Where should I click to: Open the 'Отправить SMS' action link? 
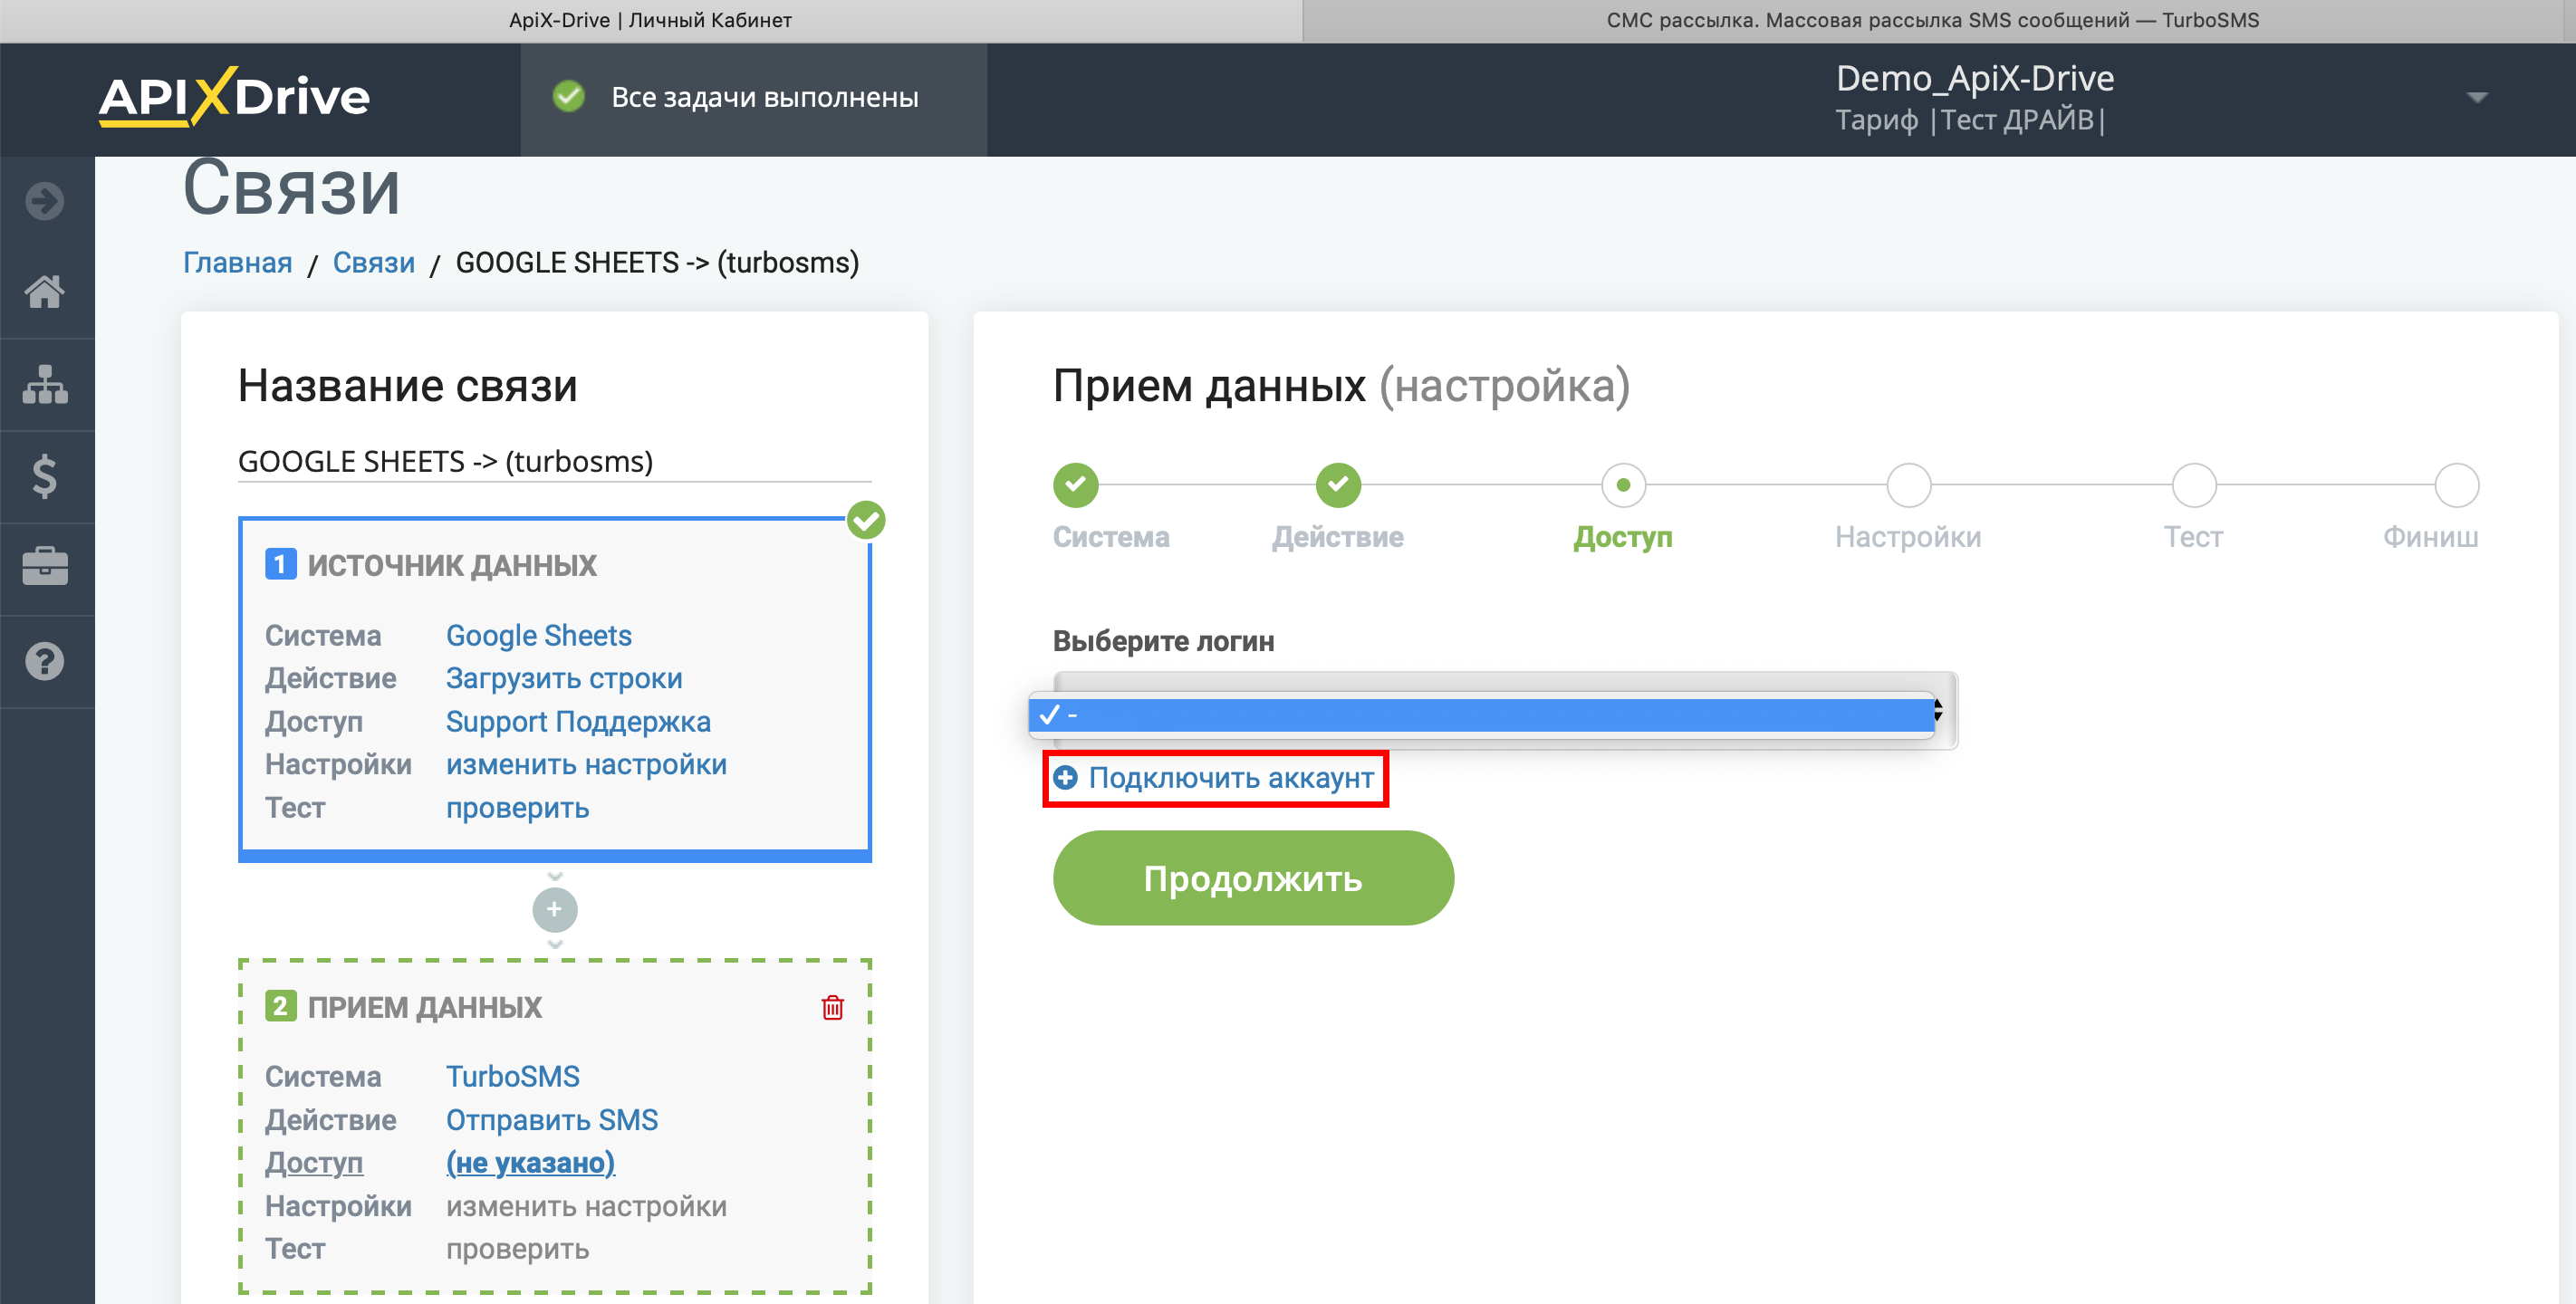pyautogui.click(x=552, y=1119)
